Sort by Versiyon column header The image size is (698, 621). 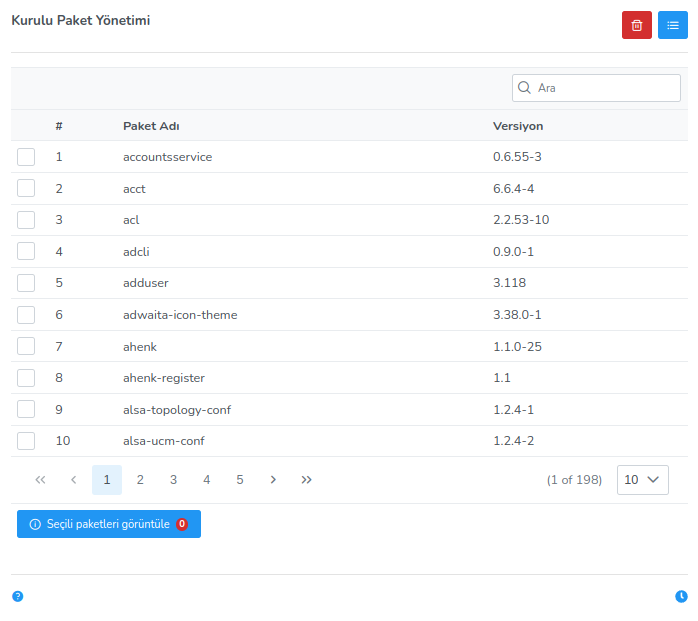[x=518, y=126]
